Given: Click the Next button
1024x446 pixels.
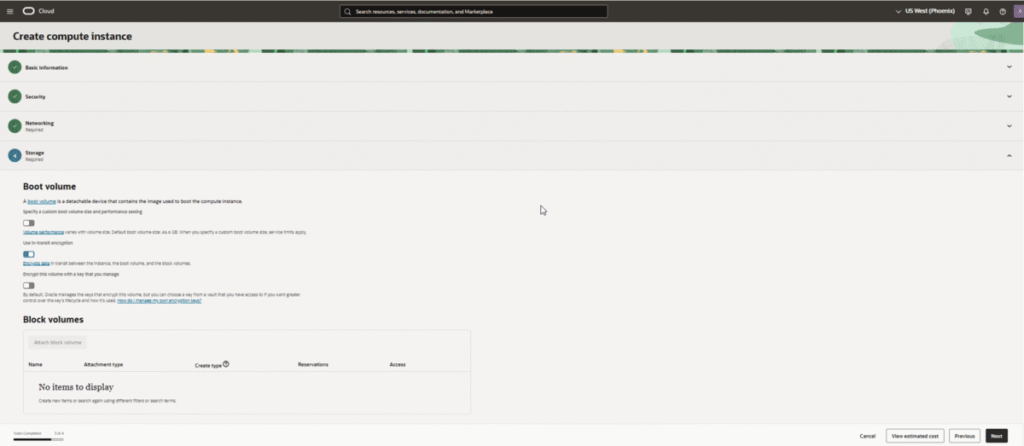Looking at the screenshot, I should (x=995, y=436).
